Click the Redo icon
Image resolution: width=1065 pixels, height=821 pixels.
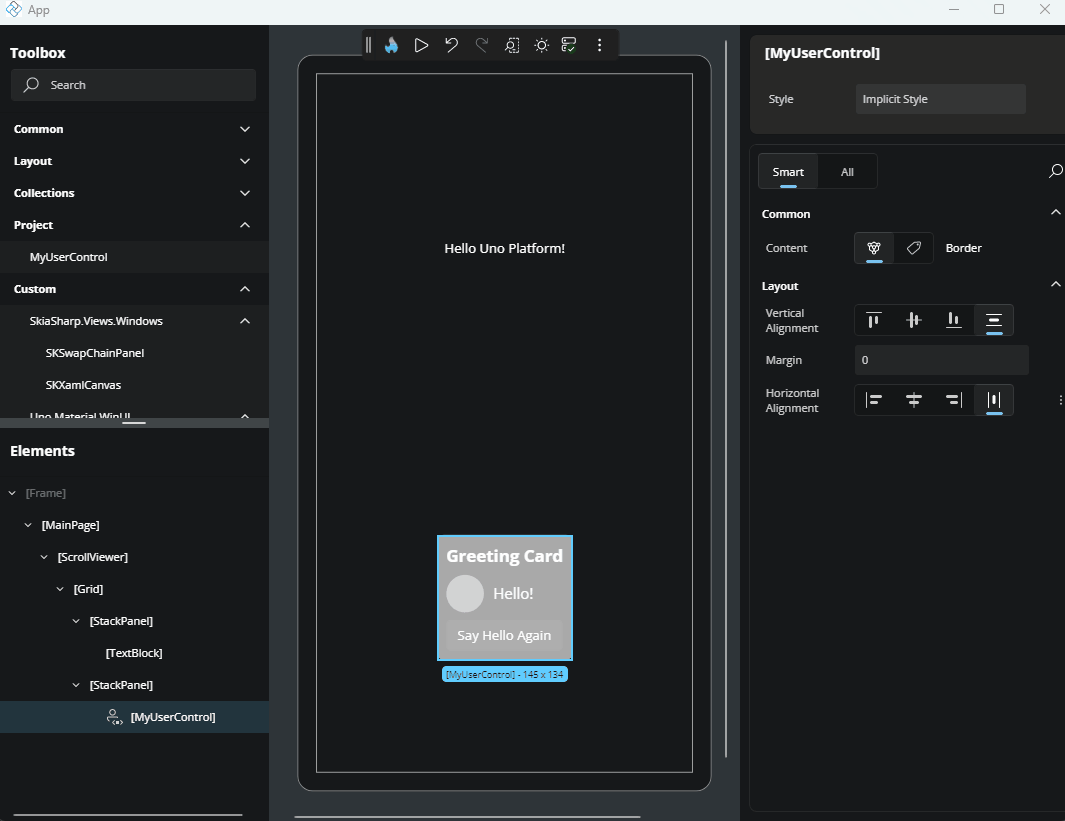click(x=481, y=45)
